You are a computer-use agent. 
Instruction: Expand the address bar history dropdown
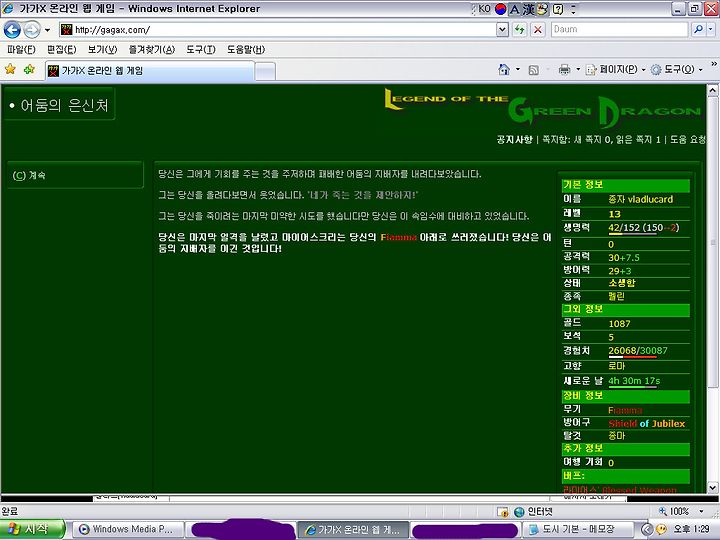pos(502,30)
